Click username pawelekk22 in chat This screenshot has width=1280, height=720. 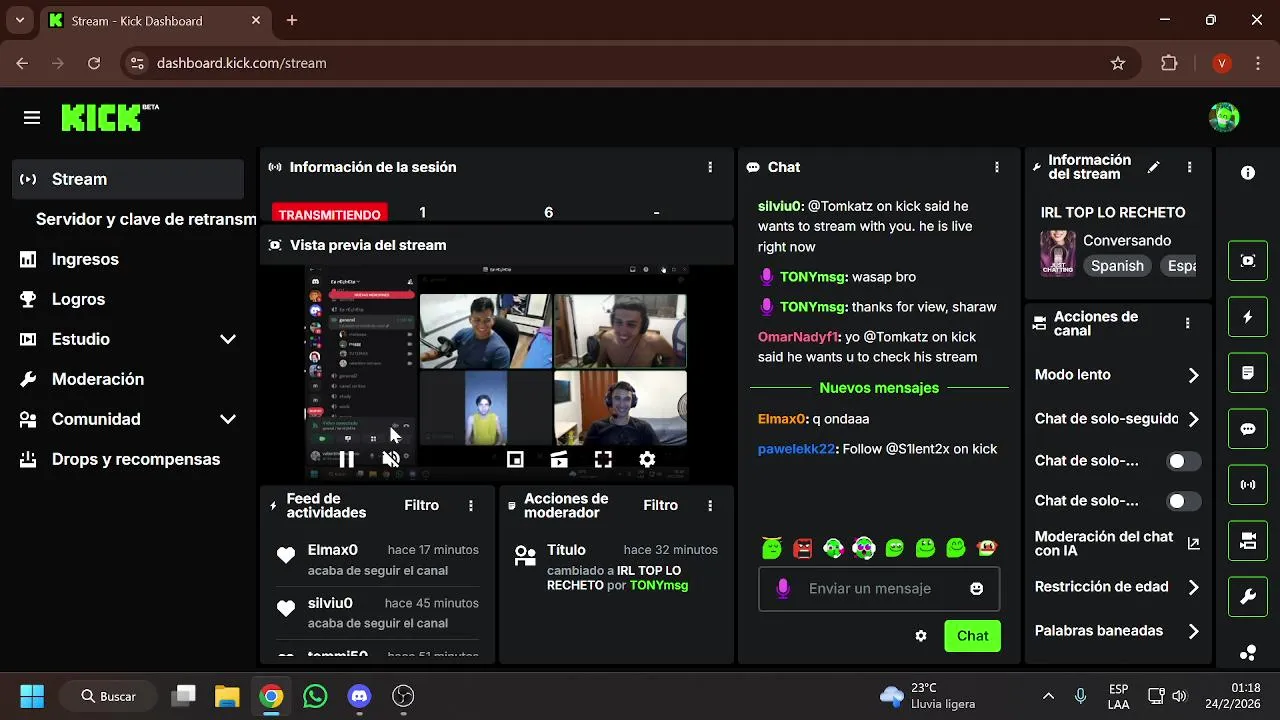pyautogui.click(x=796, y=449)
